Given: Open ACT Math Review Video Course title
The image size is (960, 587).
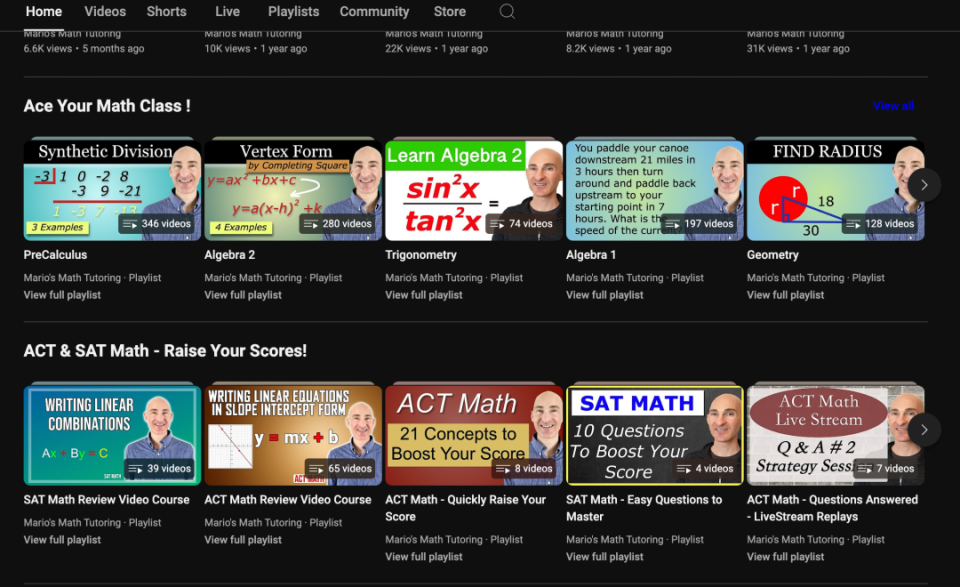Looking at the screenshot, I should tap(288, 499).
